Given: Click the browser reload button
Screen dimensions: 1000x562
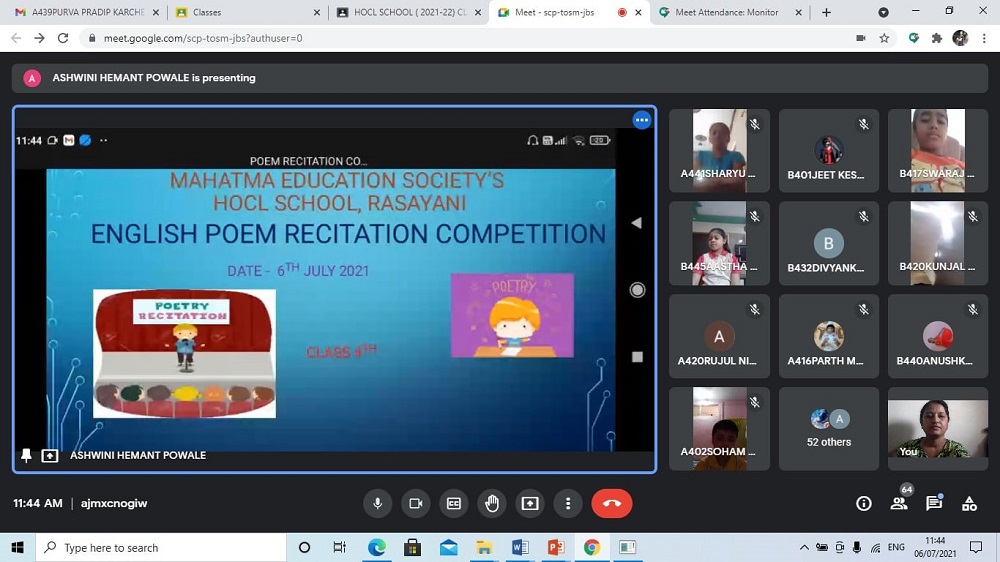Looking at the screenshot, I should (x=63, y=38).
